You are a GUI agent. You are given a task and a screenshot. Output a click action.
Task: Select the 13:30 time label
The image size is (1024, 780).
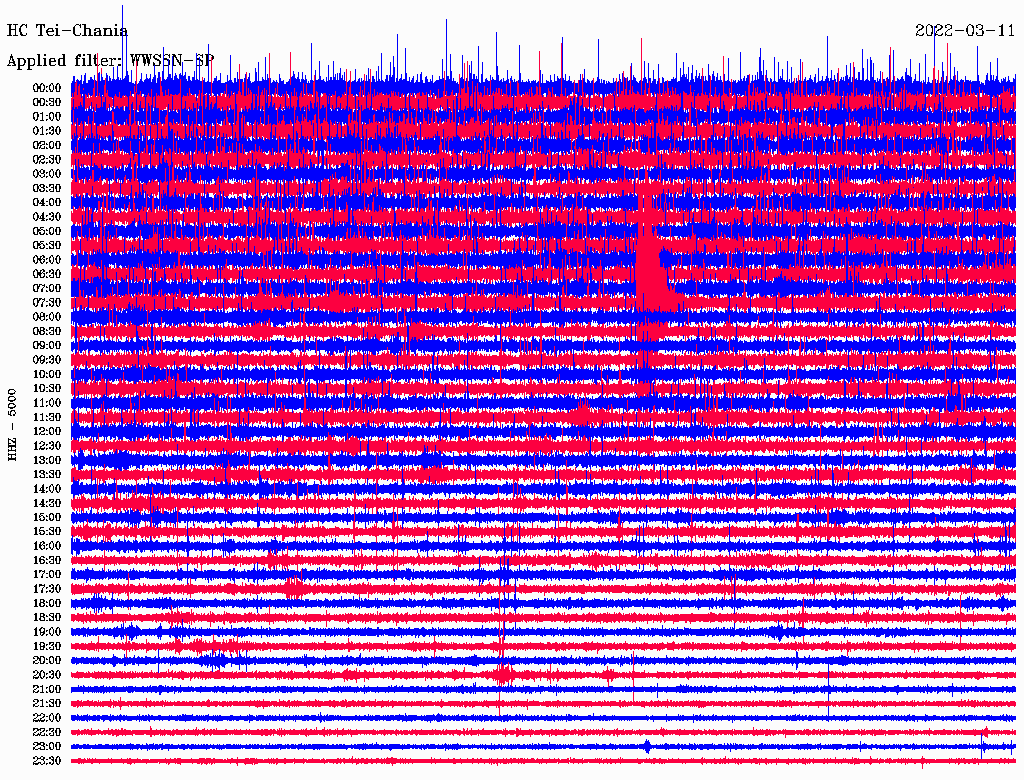click(47, 475)
